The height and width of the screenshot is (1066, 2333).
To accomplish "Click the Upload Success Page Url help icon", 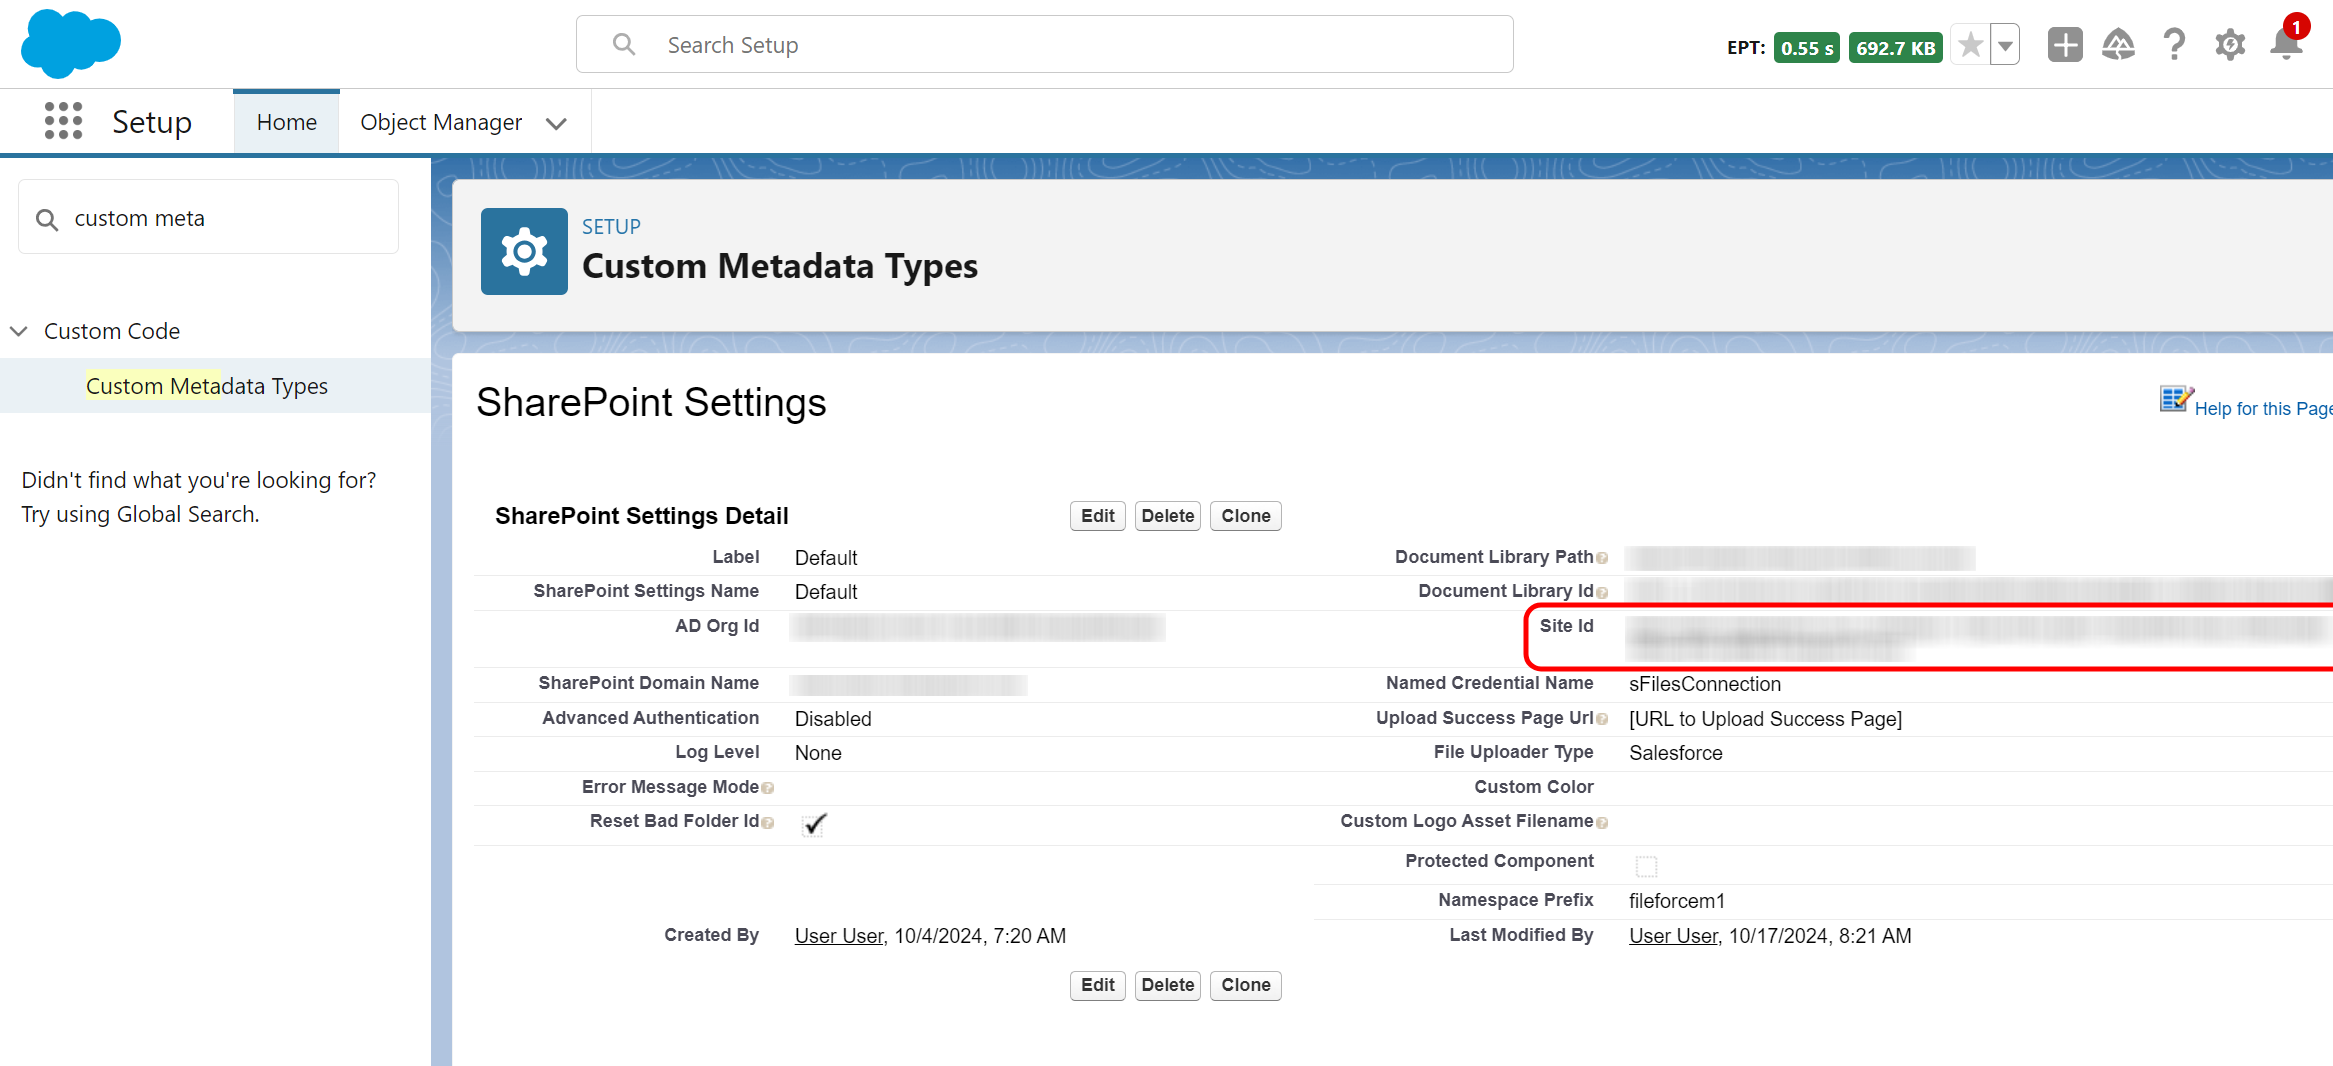I will coord(1602,719).
